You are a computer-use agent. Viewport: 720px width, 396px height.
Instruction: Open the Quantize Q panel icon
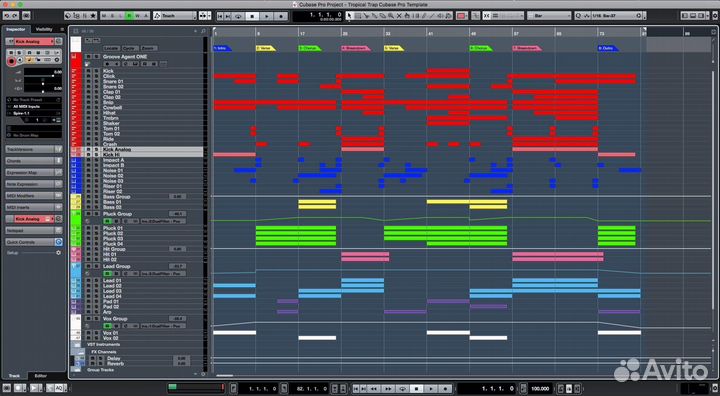coord(578,16)
